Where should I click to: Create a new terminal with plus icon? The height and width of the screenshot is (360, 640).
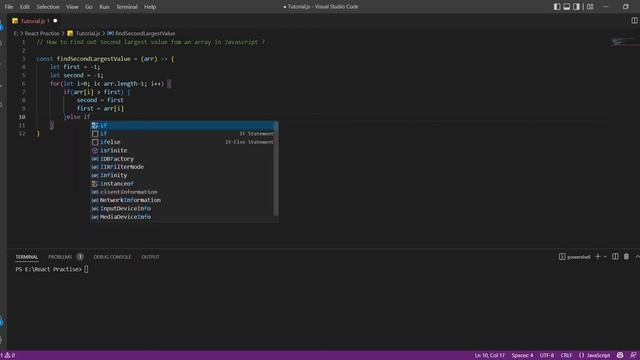click(598, 257)
